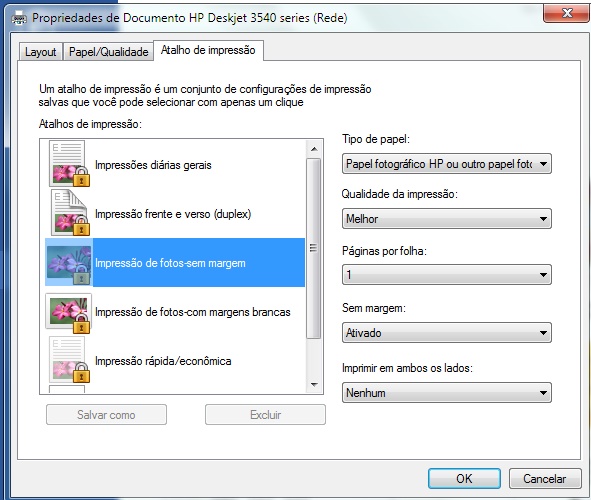
Task: Click the shortcuts list scroll up arrow
Action: (314, 149)
